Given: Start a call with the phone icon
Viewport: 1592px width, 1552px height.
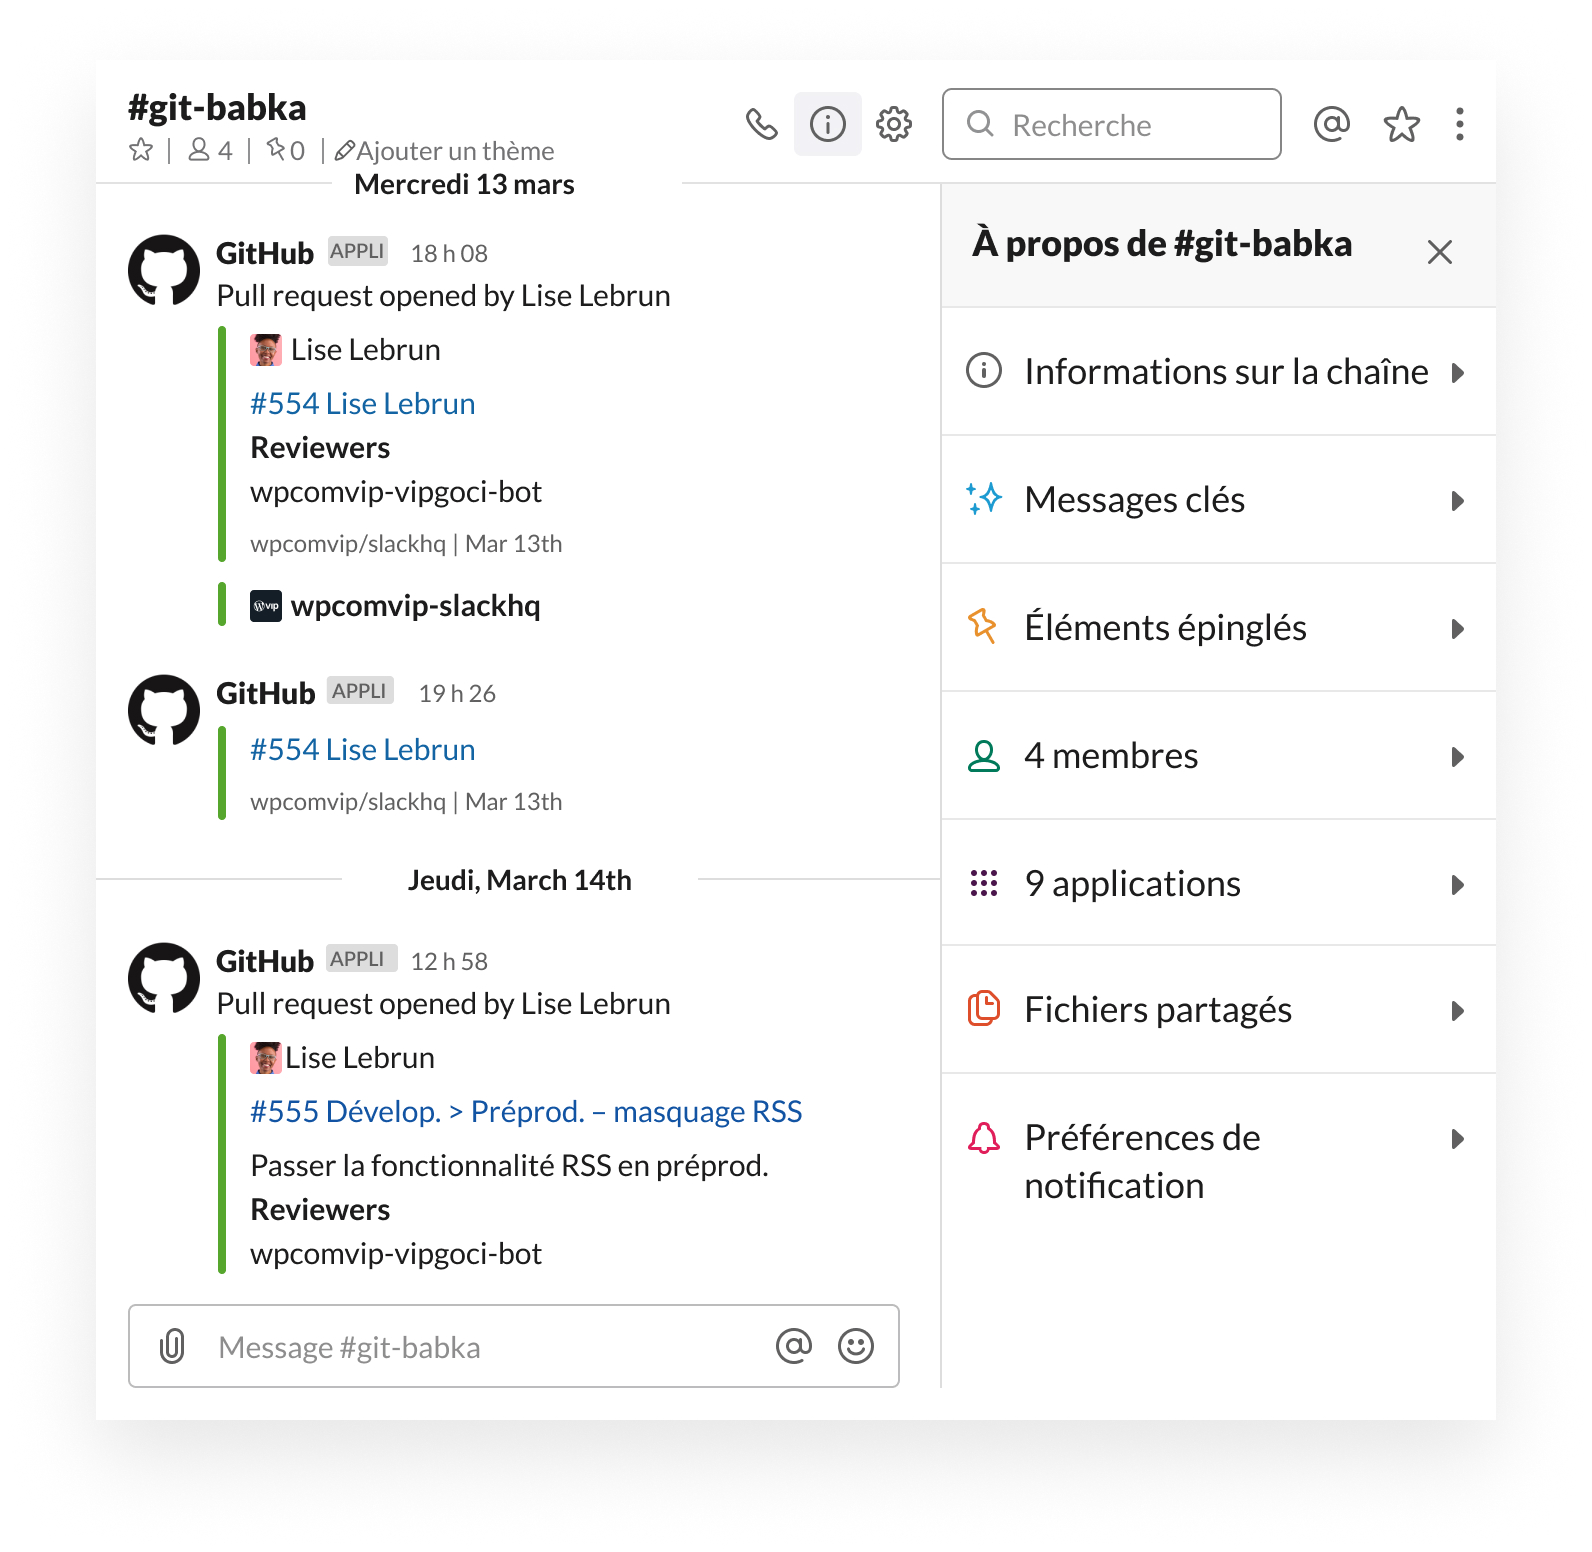Looking at the screenshot, I should pyautogui.click(x=762, y=124).
